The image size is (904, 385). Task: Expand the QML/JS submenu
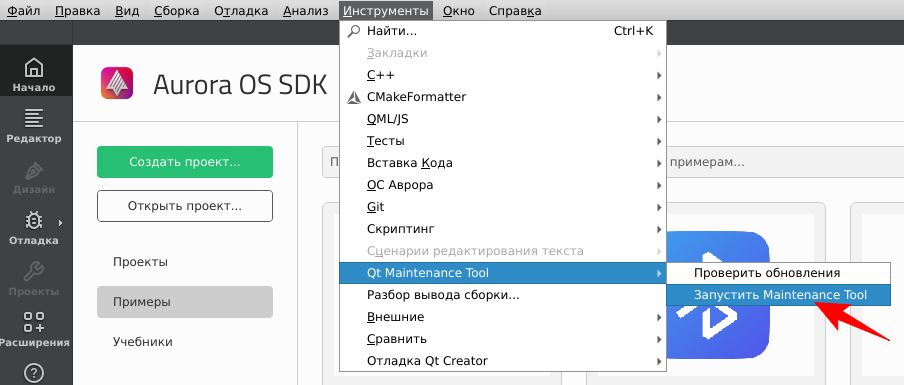point(503,119)
